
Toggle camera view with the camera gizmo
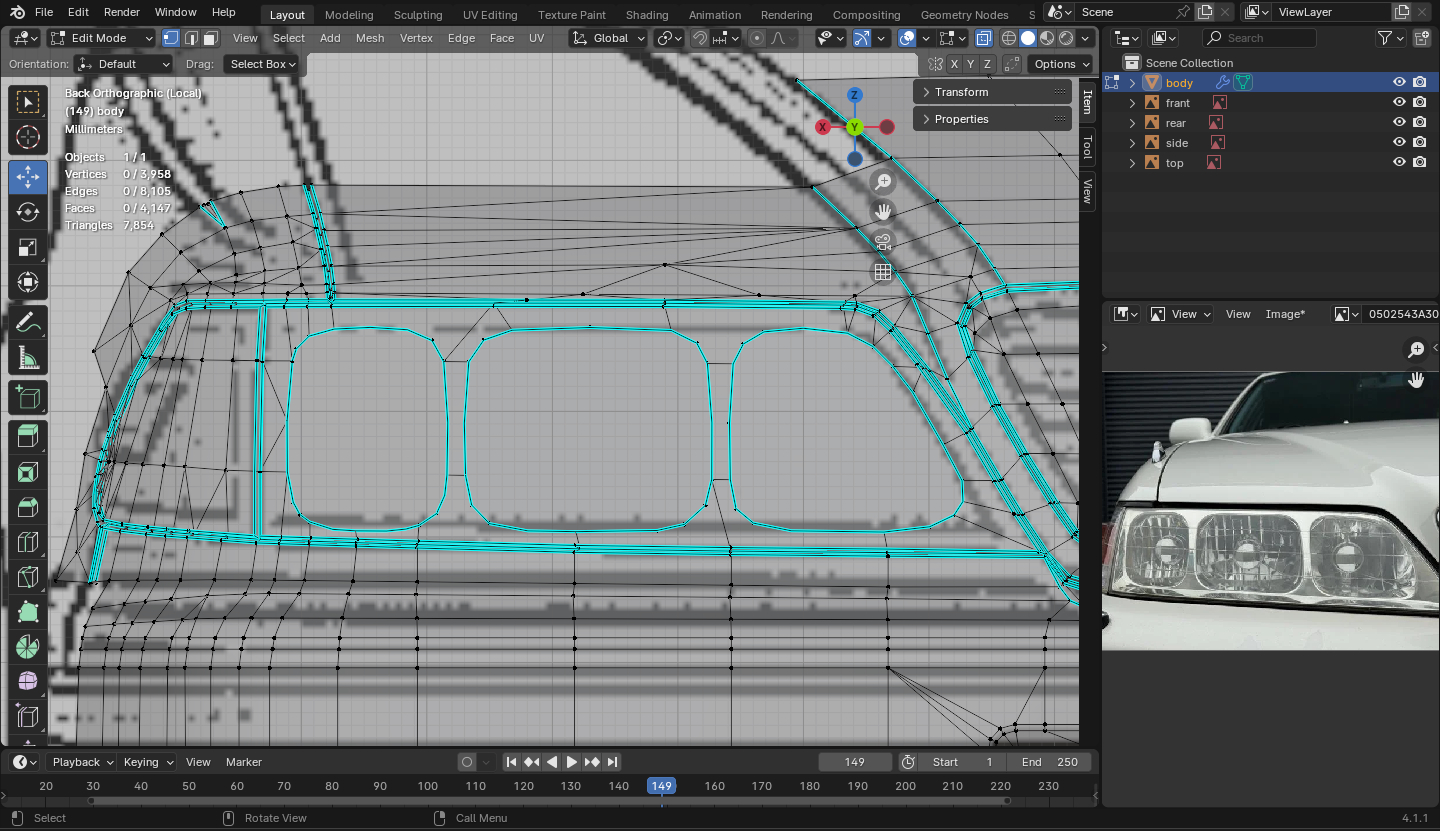tap(883, 242)
